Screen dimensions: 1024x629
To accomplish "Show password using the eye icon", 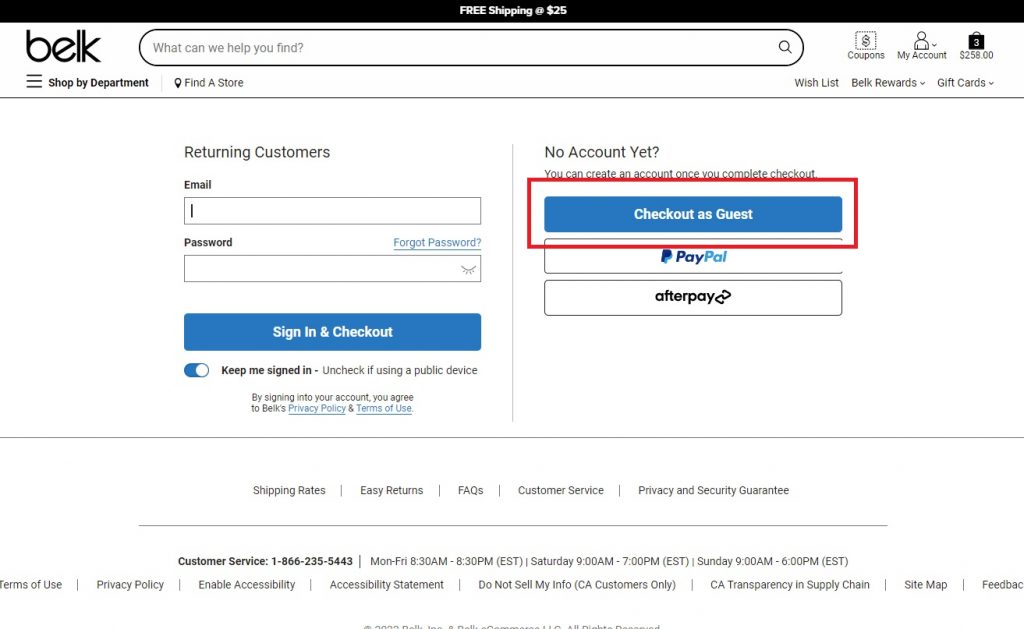I will coord(467,269).
